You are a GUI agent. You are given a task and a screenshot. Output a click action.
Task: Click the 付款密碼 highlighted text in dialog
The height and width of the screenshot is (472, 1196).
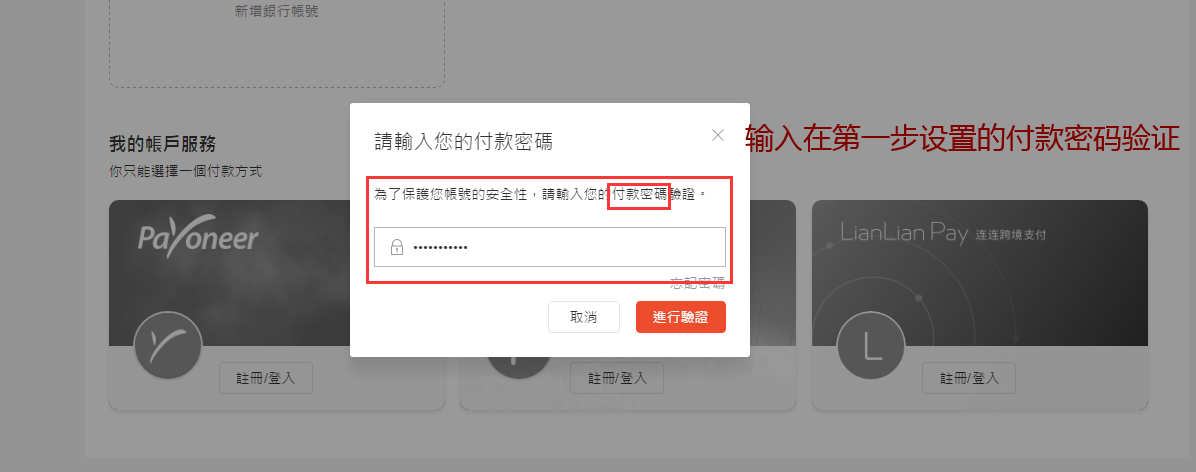(x=639, y=194)
